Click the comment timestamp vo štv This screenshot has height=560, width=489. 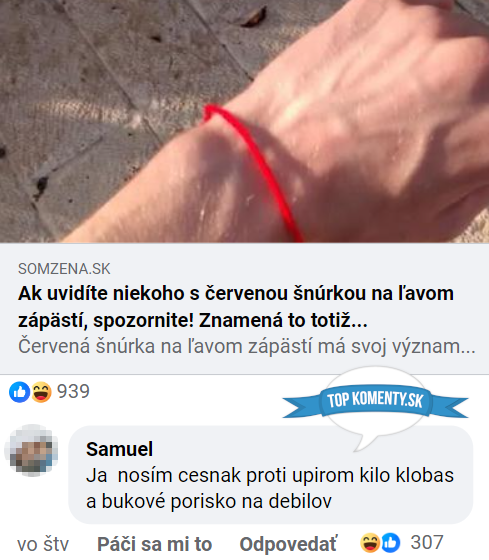(43, 545)
